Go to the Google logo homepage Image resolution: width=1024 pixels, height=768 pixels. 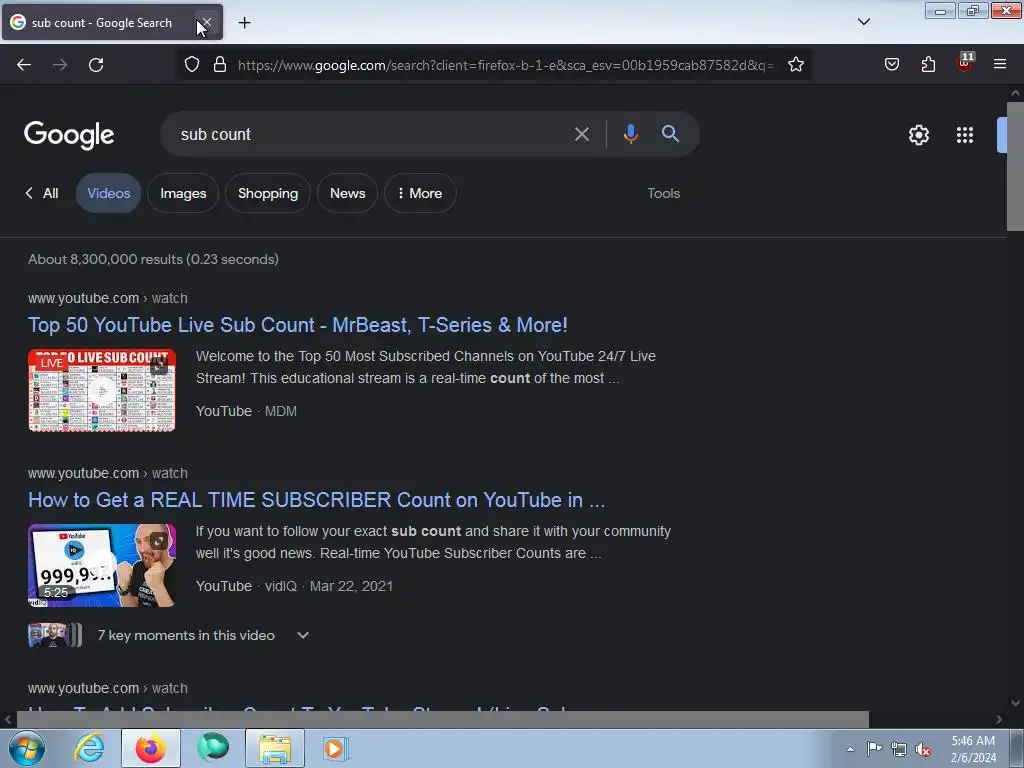[x=69, y=135]
